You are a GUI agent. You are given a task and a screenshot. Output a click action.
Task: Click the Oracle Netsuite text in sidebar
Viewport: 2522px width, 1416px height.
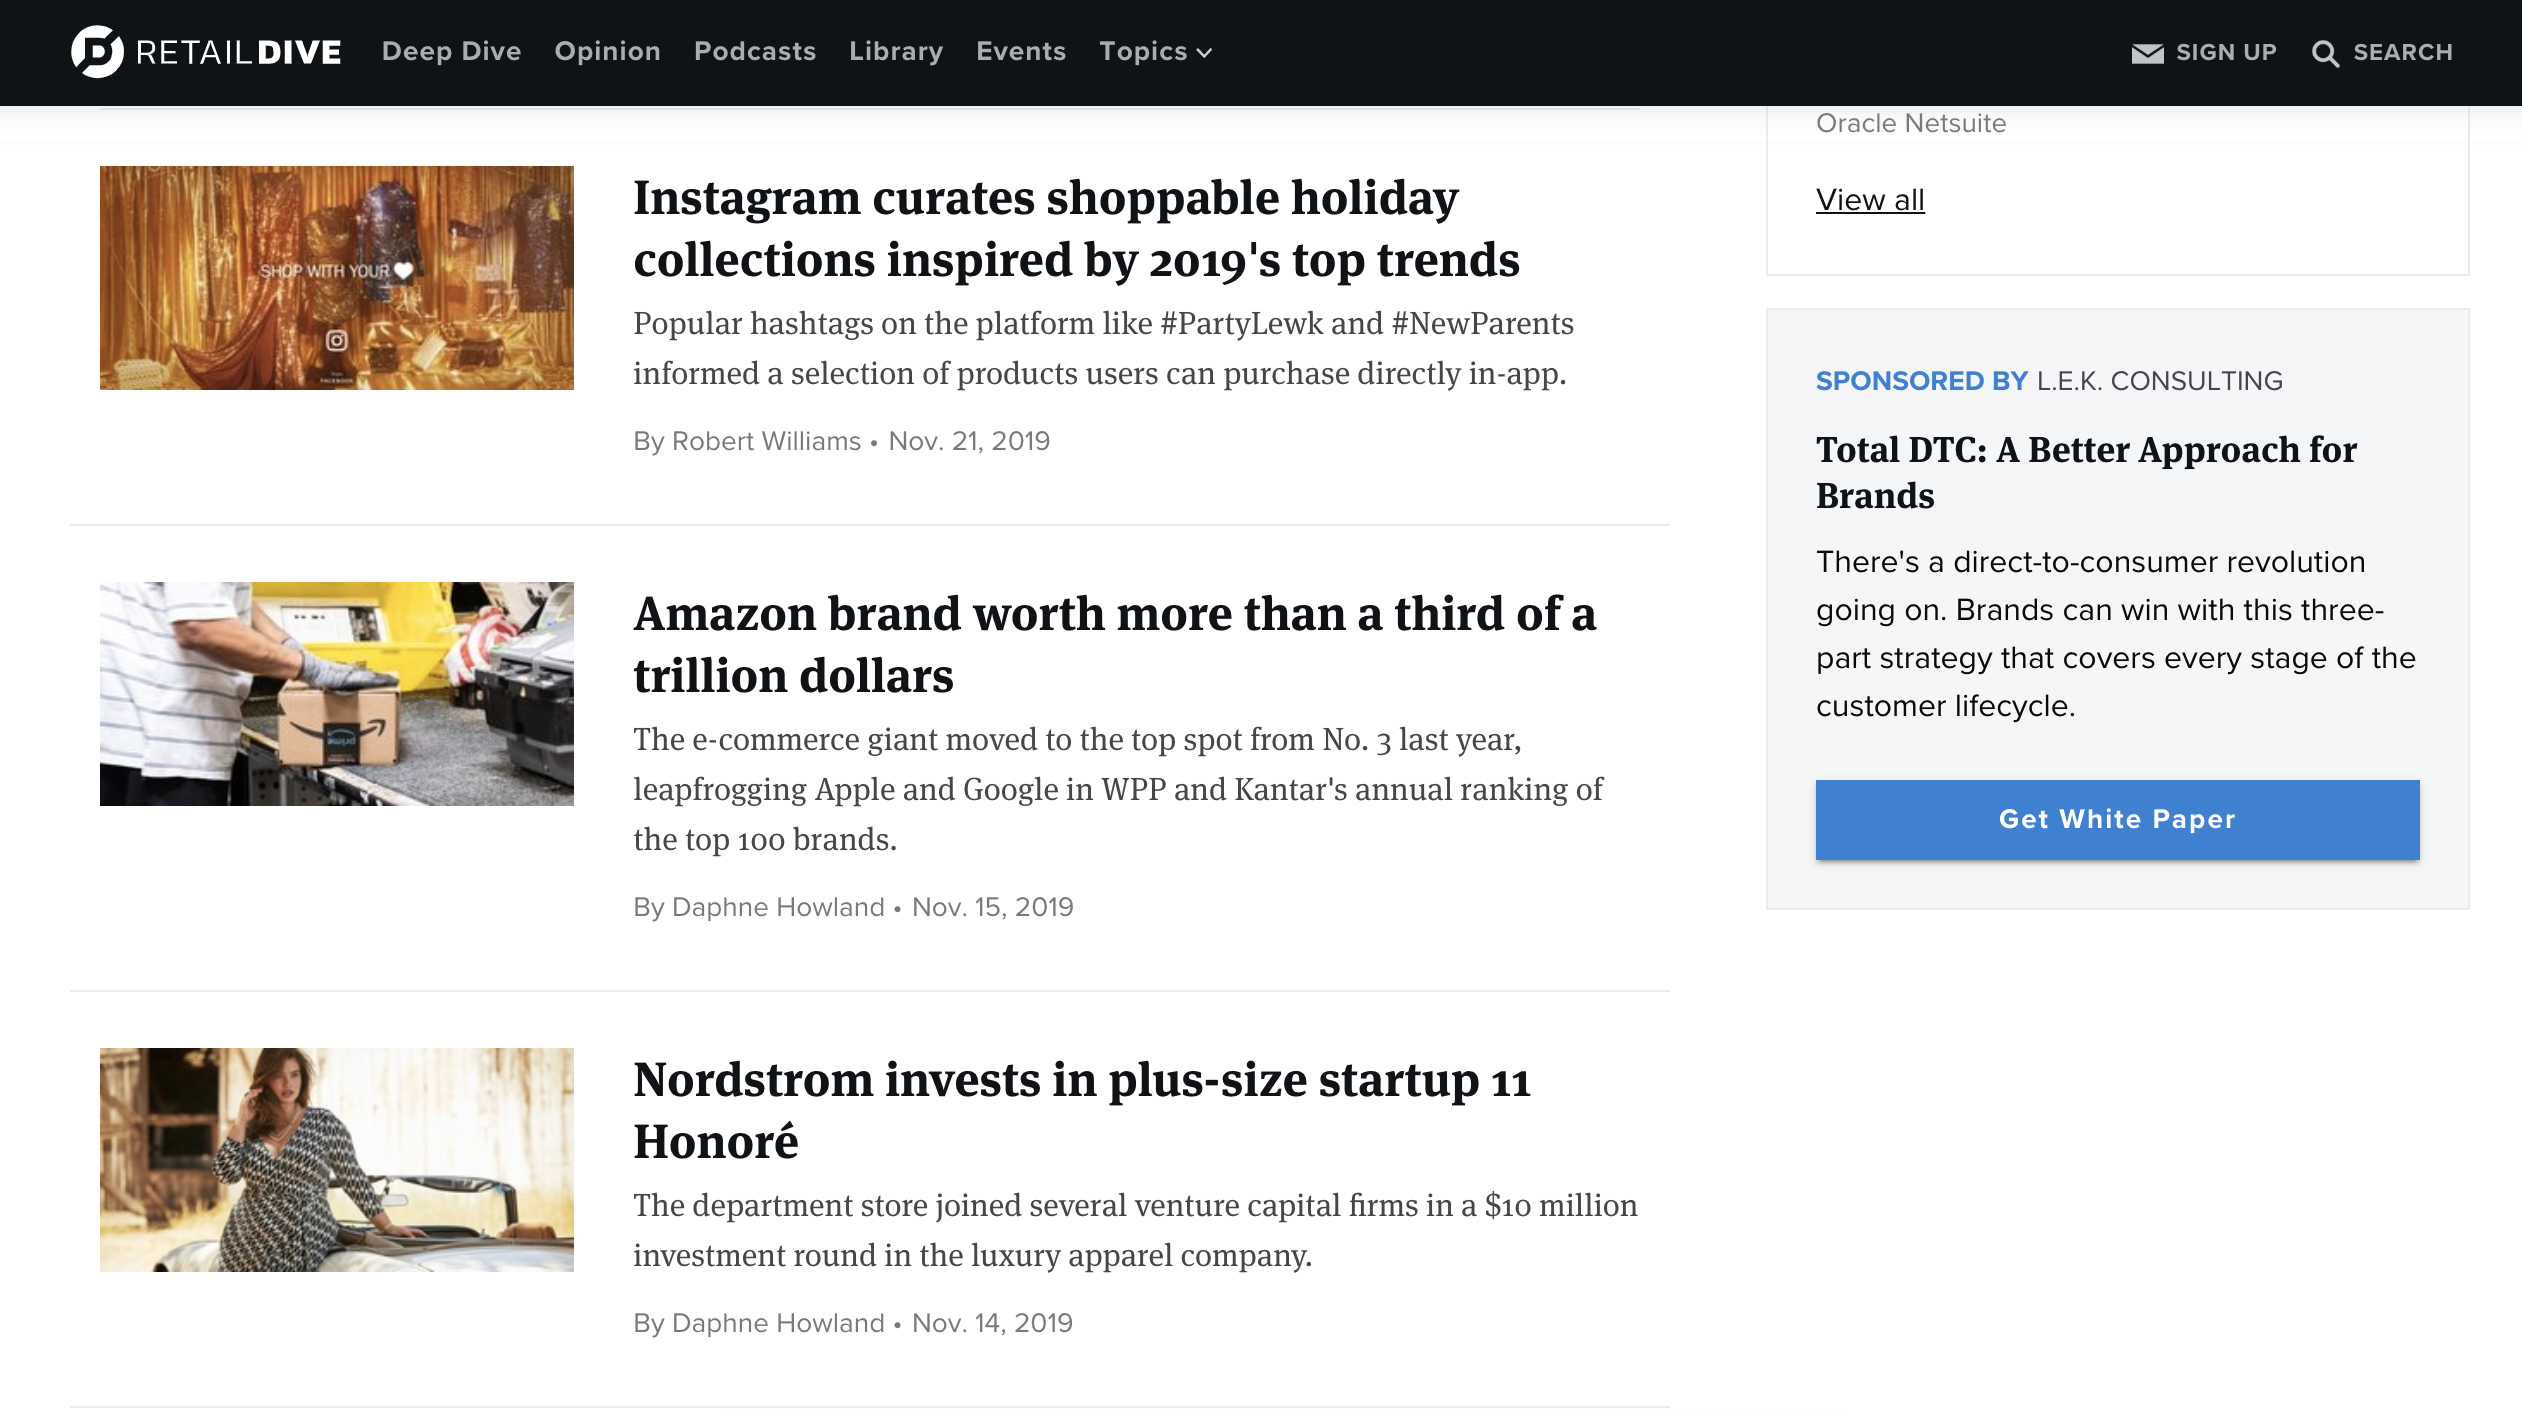pyautogui.click(x=1911, y=123)
